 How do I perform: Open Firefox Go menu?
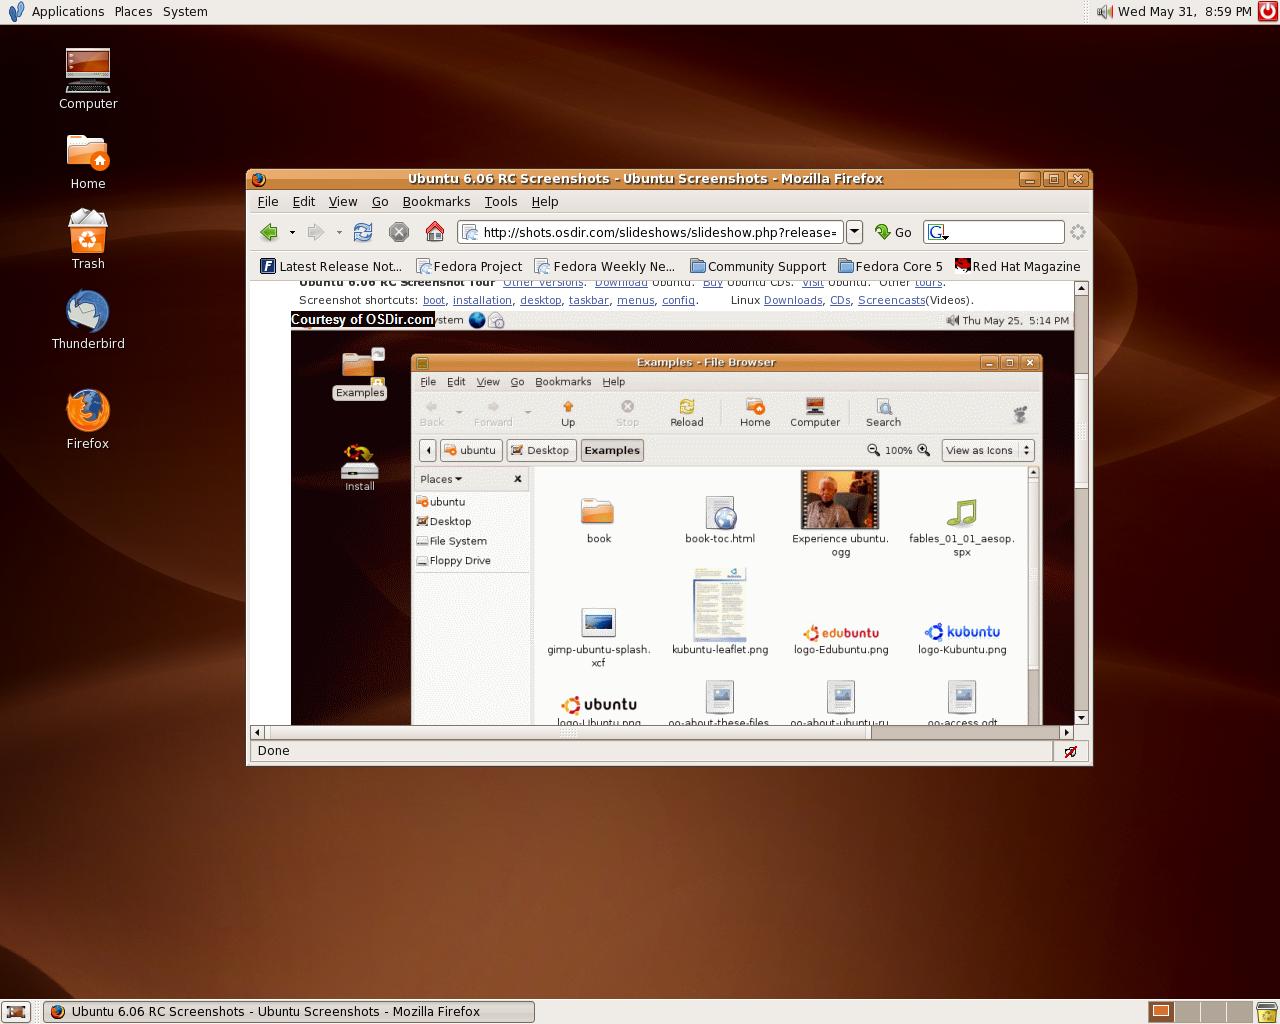pyautogui.click(x=380, y=201)
